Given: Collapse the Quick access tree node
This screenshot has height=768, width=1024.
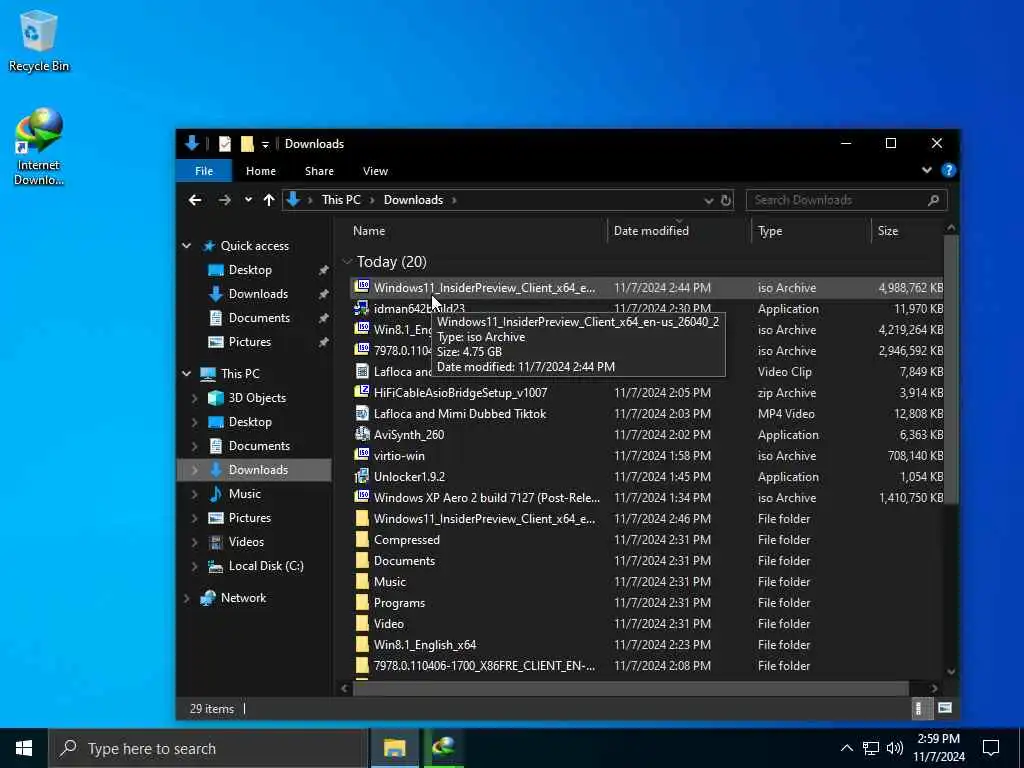Looking at the screenshot, I should (x=187, y=246).
